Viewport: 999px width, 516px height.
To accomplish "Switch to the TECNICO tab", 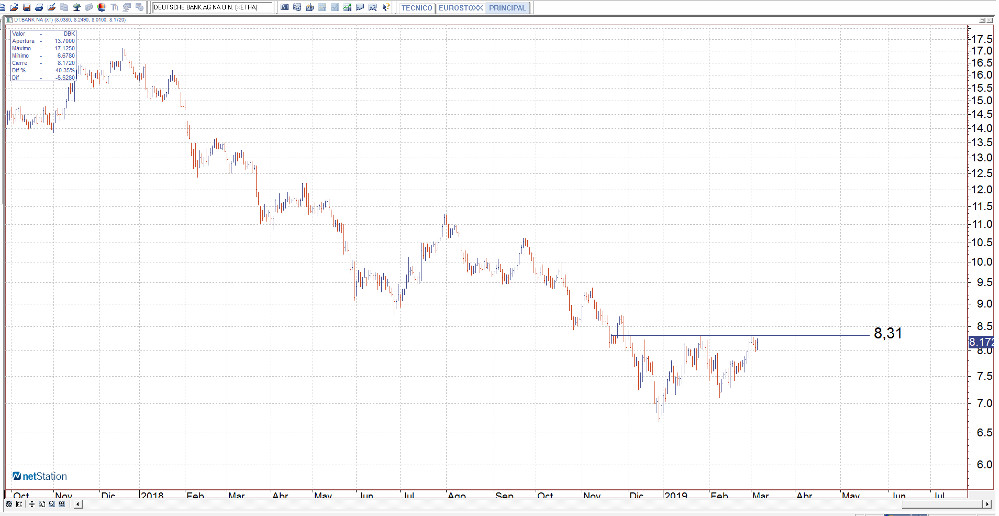I will point(417,8).
